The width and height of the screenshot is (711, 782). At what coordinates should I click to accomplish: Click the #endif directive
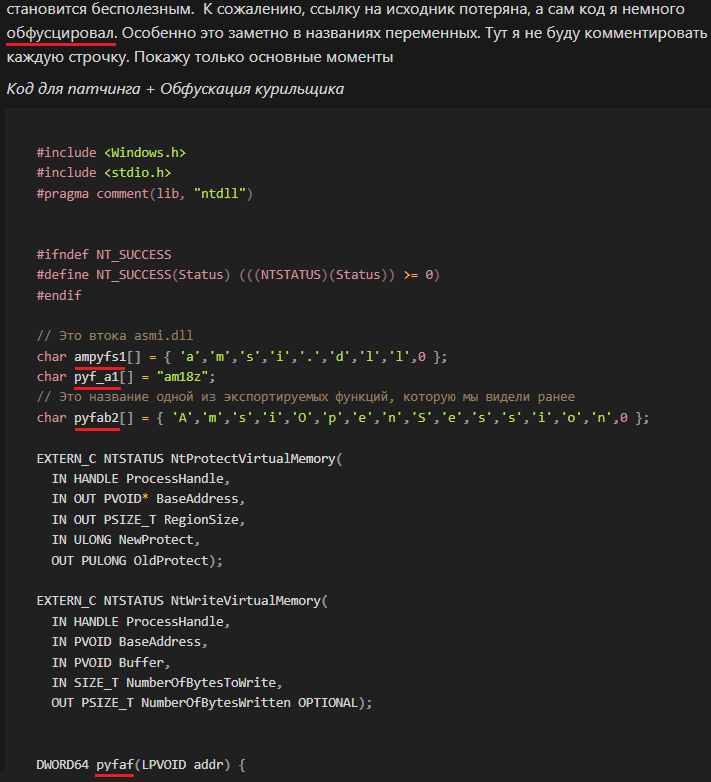point(59,295)
